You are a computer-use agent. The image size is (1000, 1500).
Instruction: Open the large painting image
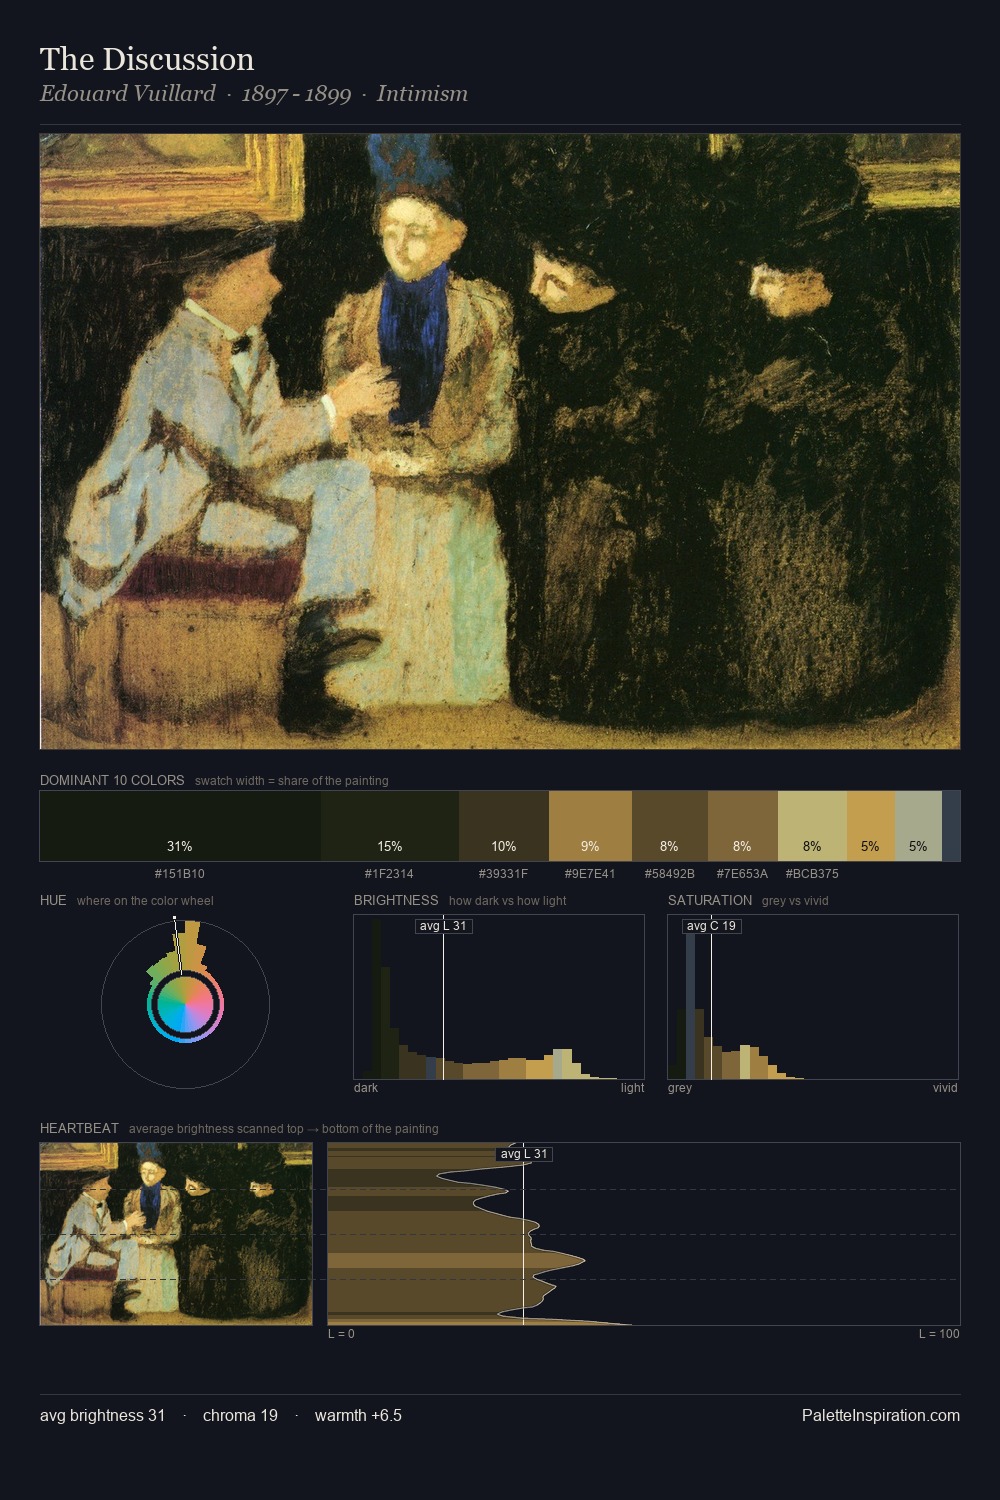point(500,441)
